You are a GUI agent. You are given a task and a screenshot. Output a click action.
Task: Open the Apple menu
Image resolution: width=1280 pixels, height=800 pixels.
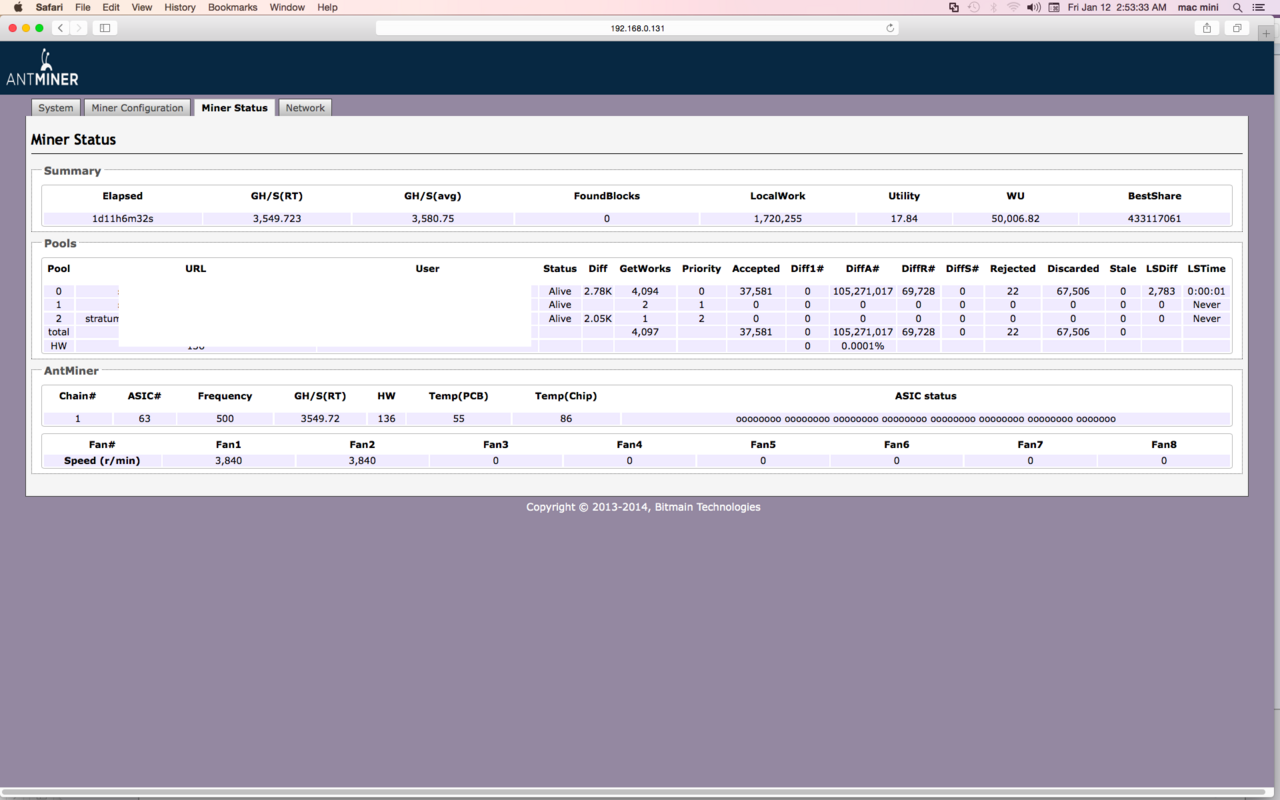point(17,7)
